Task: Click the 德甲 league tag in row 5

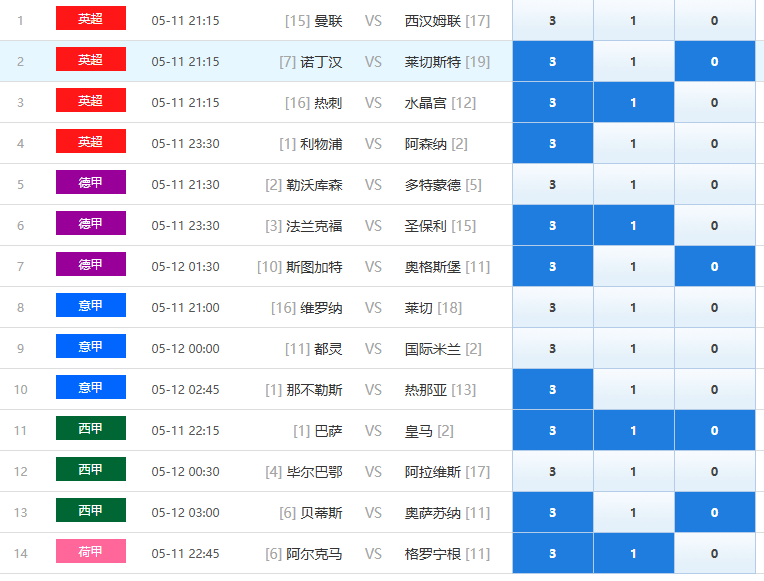Action: [91, 182]
